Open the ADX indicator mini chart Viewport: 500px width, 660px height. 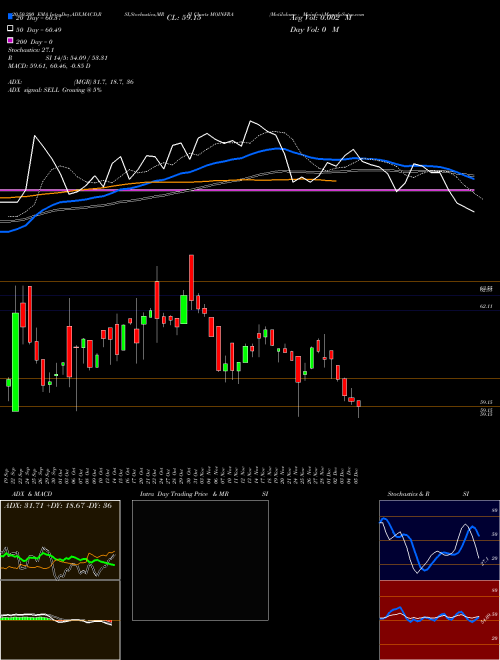[x=60, y=540]
